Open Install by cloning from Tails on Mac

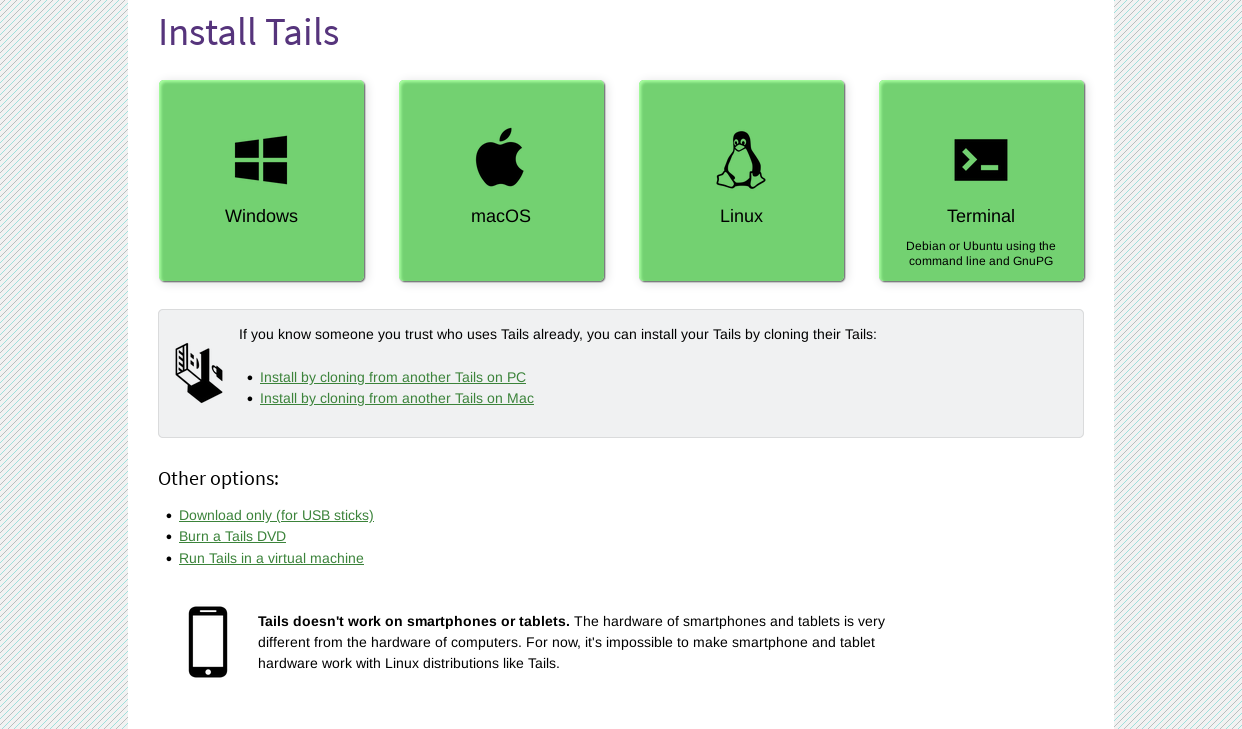pos(397,398)
